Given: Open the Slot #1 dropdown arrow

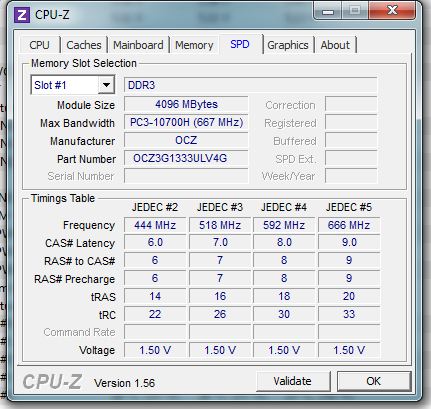Looking at the screenshot, I should pyautogui.click(x=106, y=85).
